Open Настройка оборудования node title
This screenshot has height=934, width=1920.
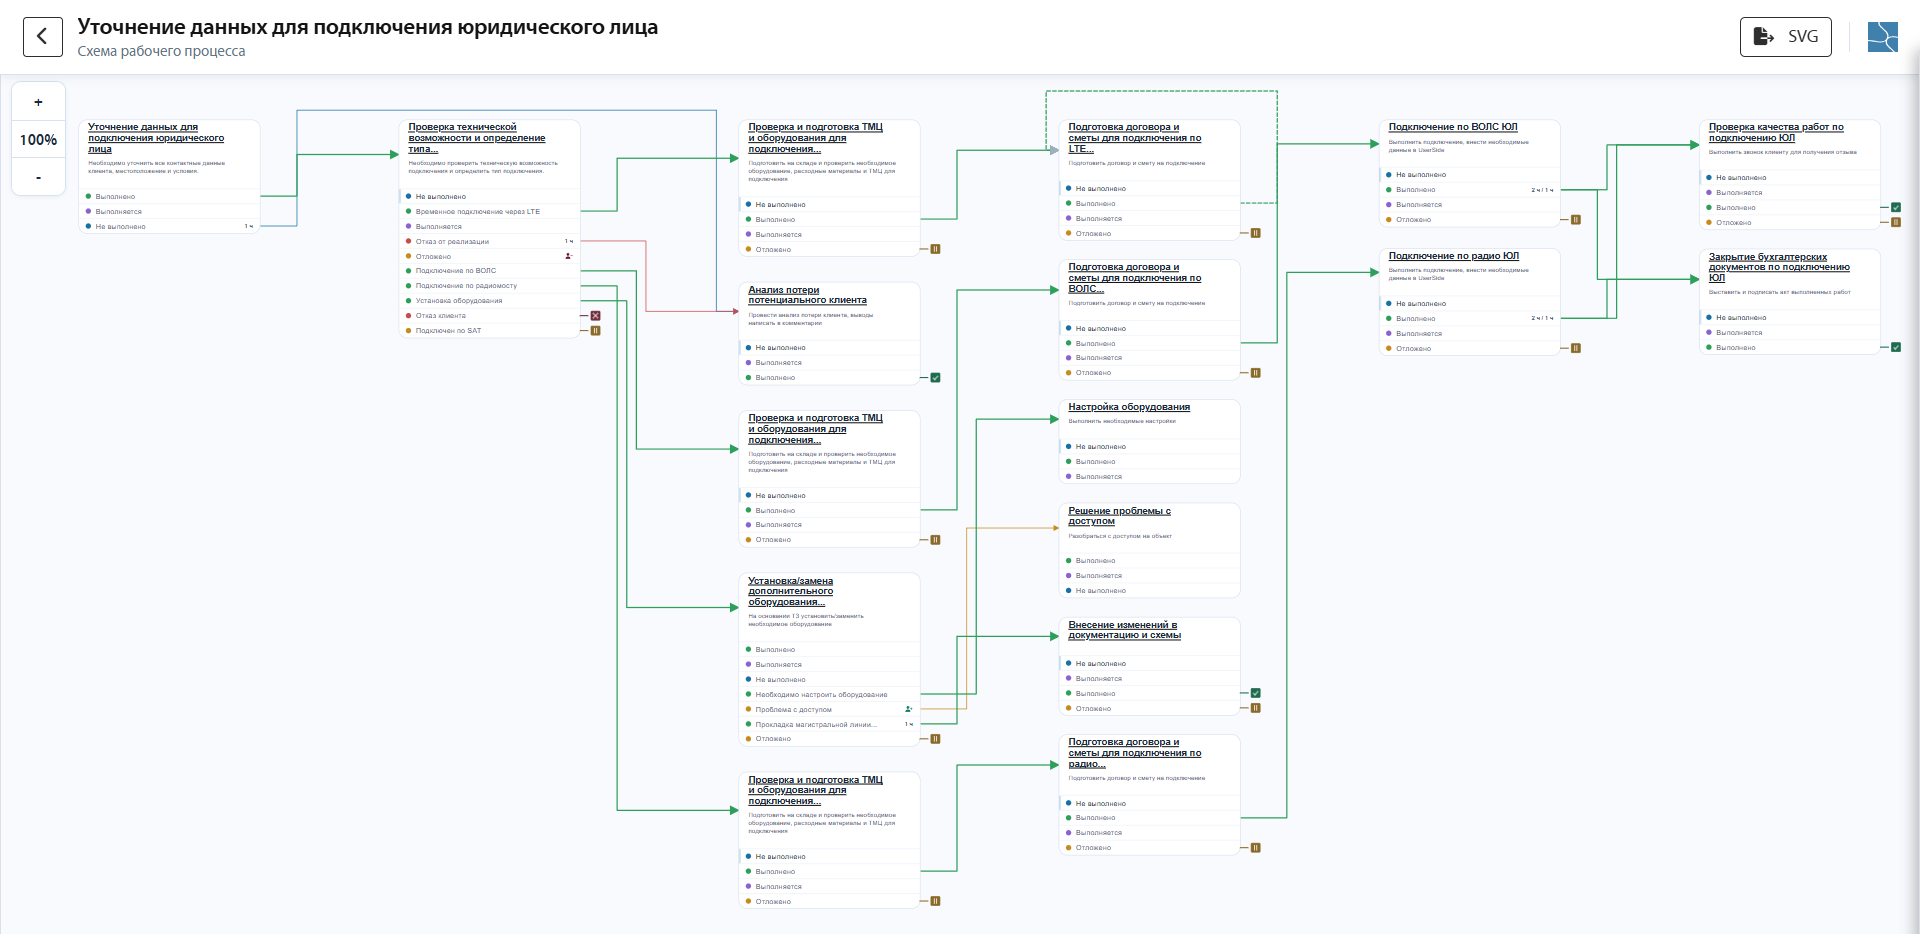[x=1129, y=407]
